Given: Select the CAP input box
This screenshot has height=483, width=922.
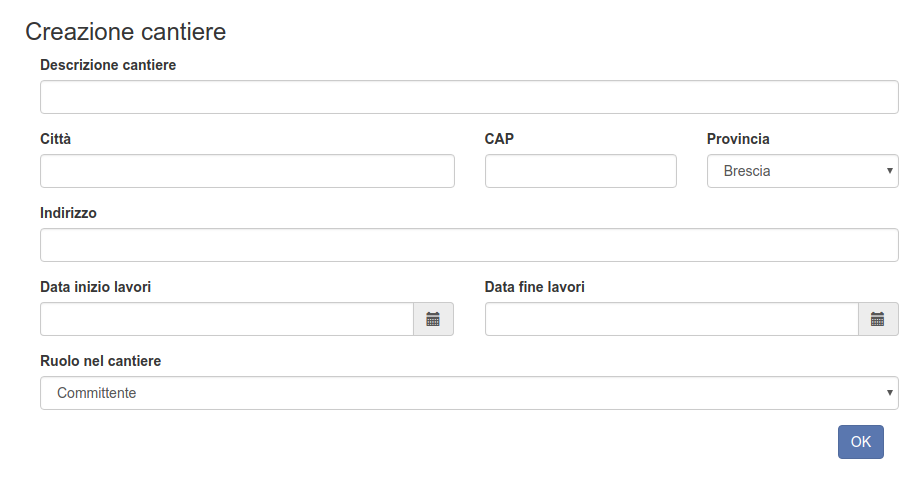Looking at the screenshot, I should 581,171.
